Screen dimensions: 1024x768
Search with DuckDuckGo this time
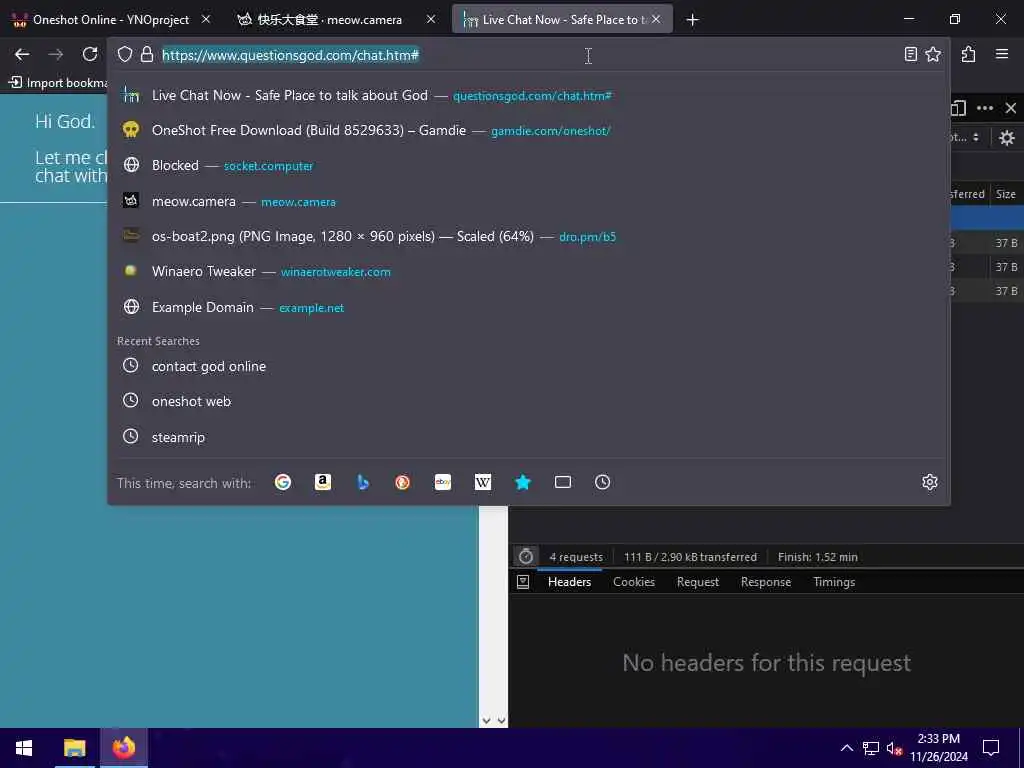pos(403,483)
